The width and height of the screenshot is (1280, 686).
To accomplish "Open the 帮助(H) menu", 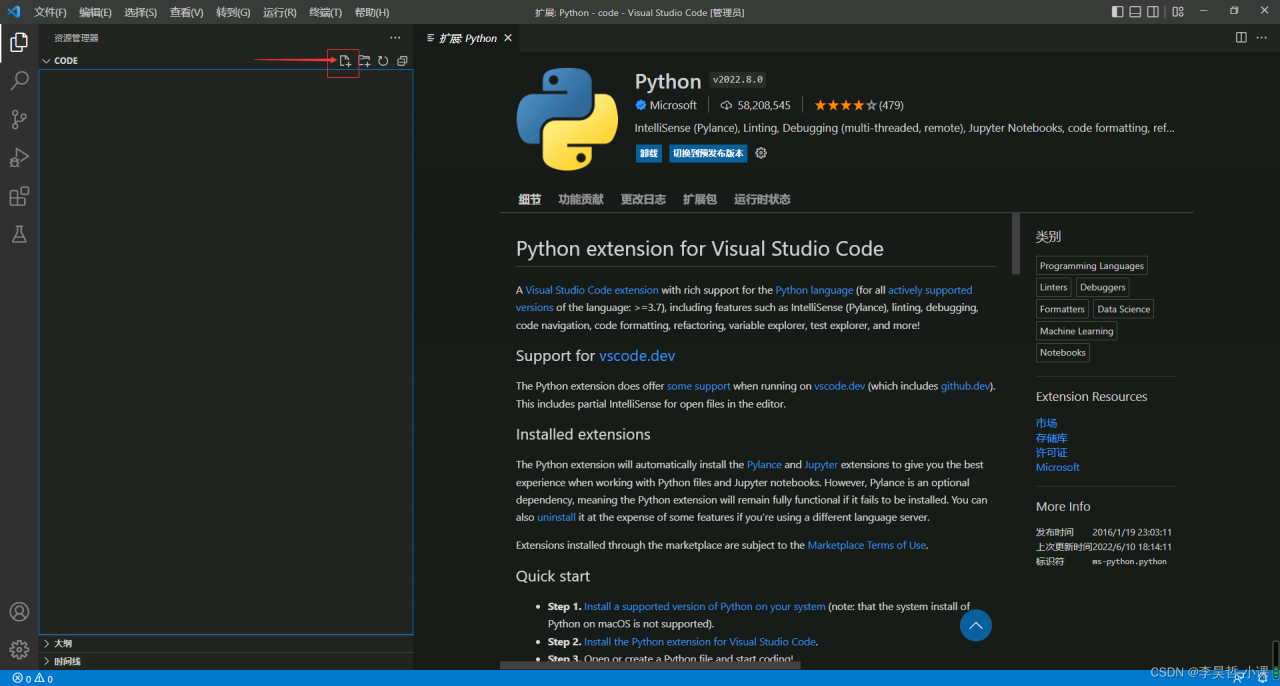I will 372,12.
